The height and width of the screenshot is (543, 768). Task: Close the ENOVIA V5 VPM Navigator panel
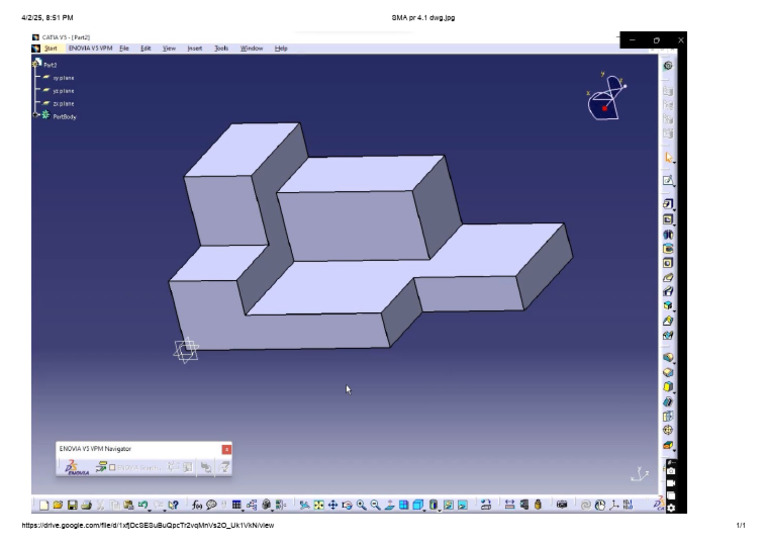(x=226, y=449)
